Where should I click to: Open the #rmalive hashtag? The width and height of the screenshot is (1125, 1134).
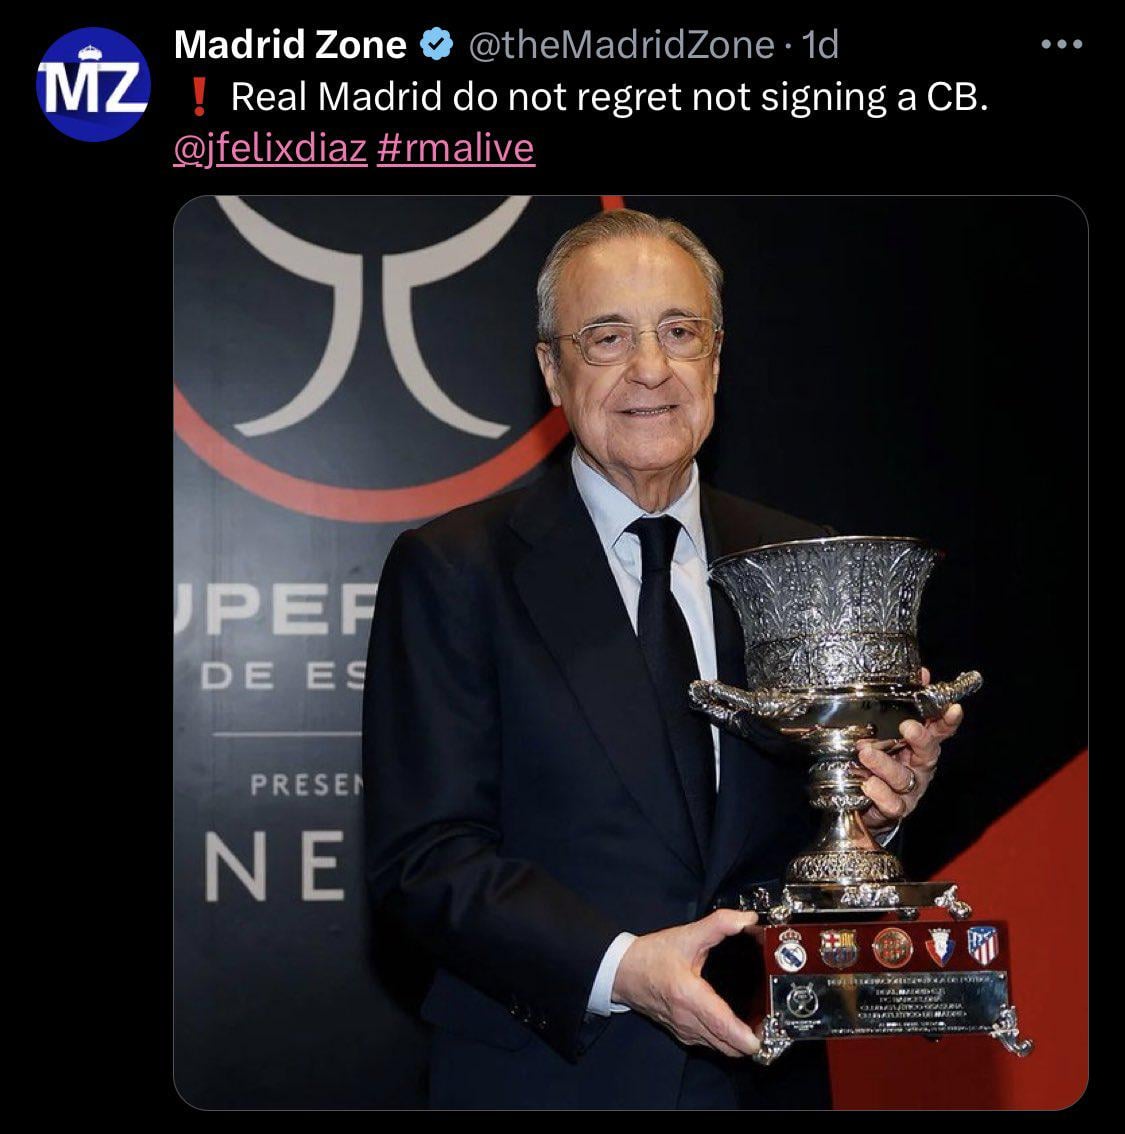point(455,148)
